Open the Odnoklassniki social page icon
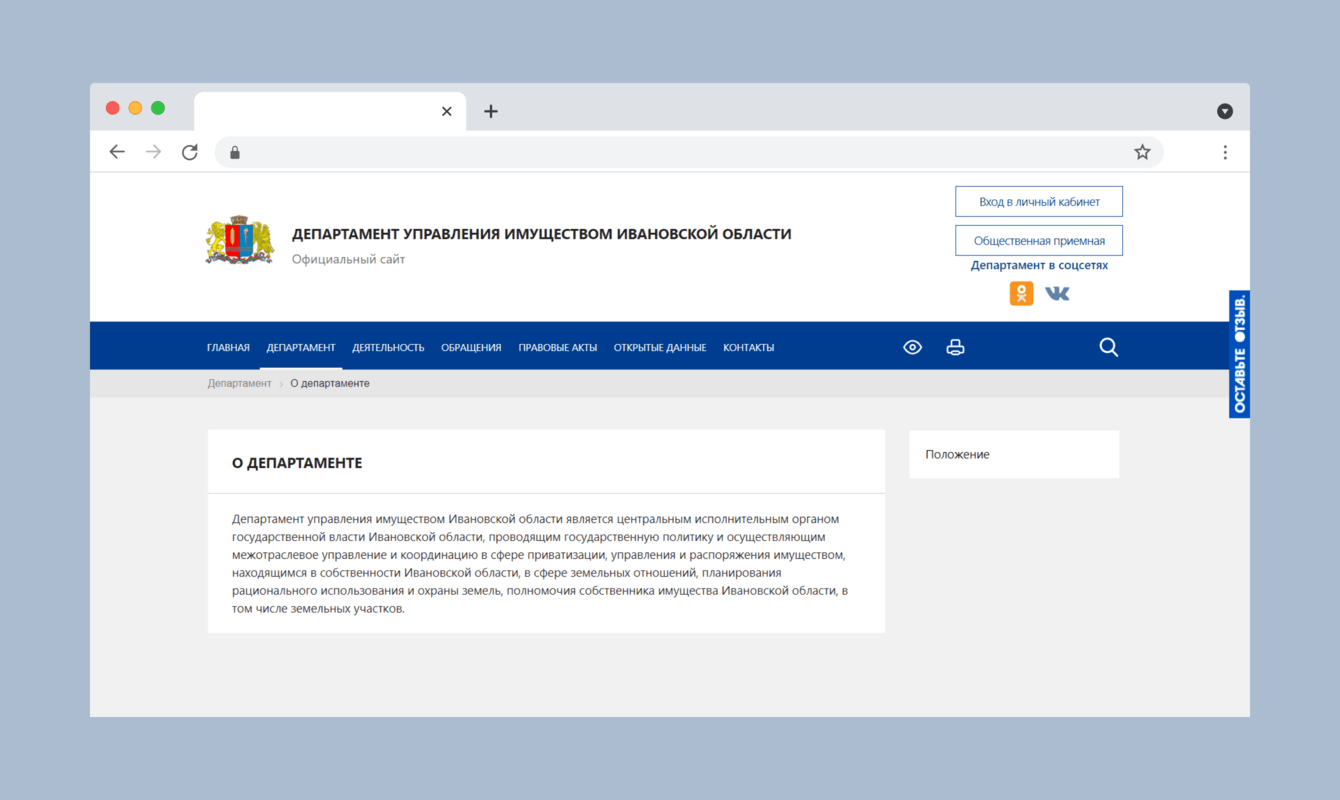The height and width of the screenshot is (800, 1340). (1021, 293)
